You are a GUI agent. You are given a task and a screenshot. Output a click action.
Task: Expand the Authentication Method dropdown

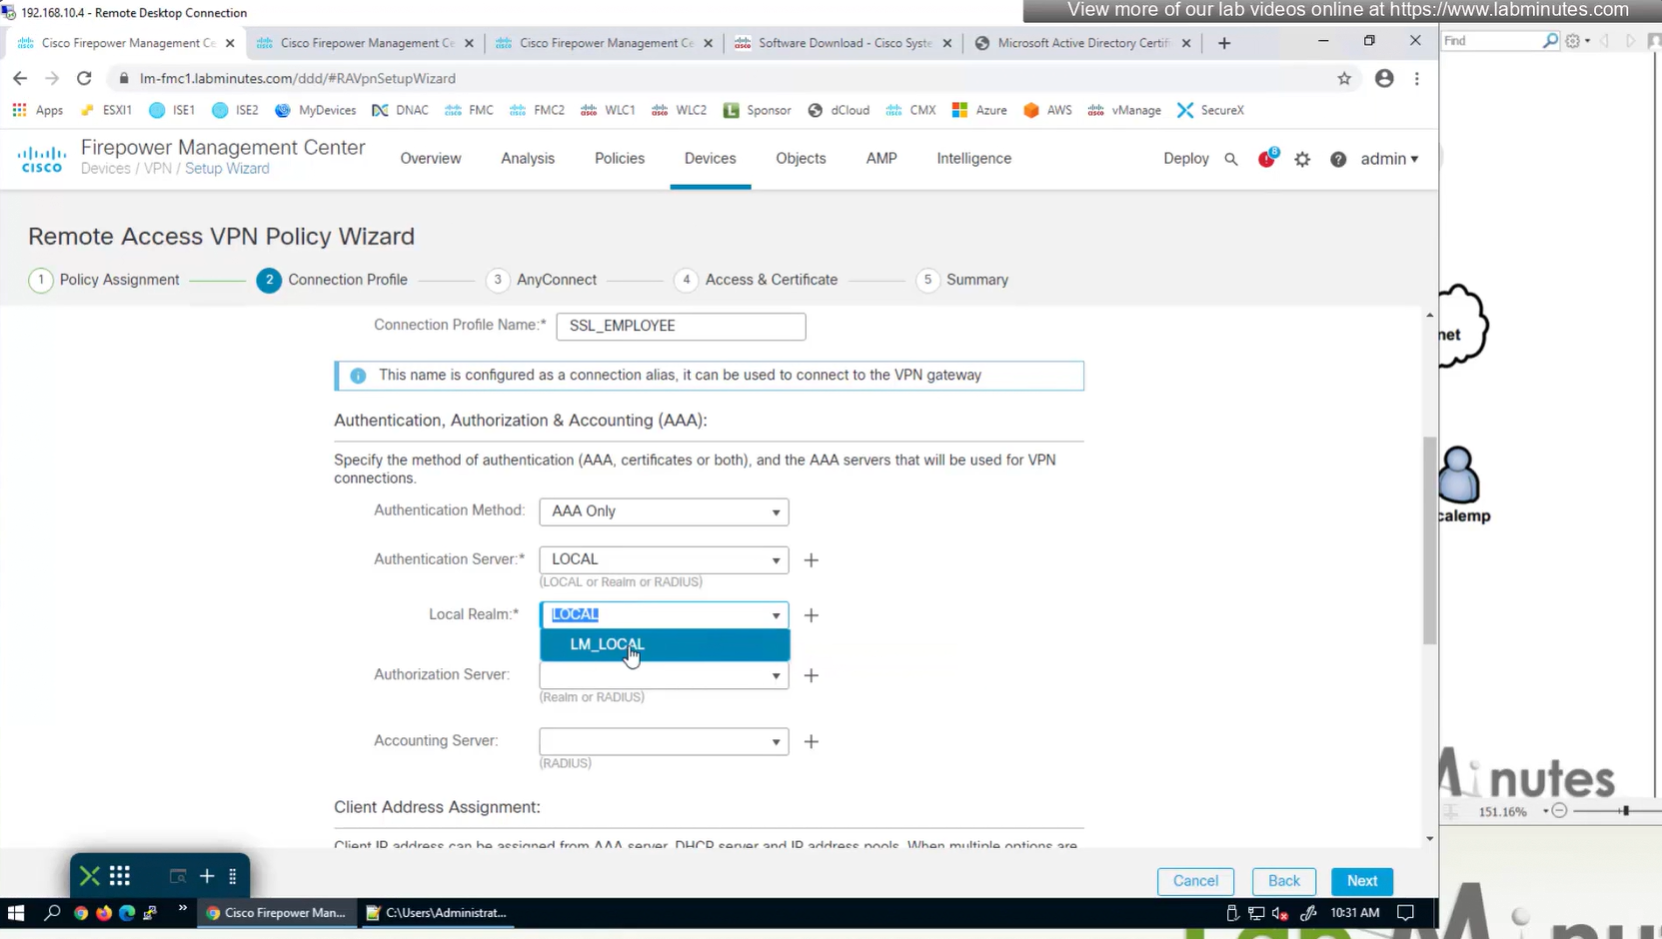click(664, 511)
